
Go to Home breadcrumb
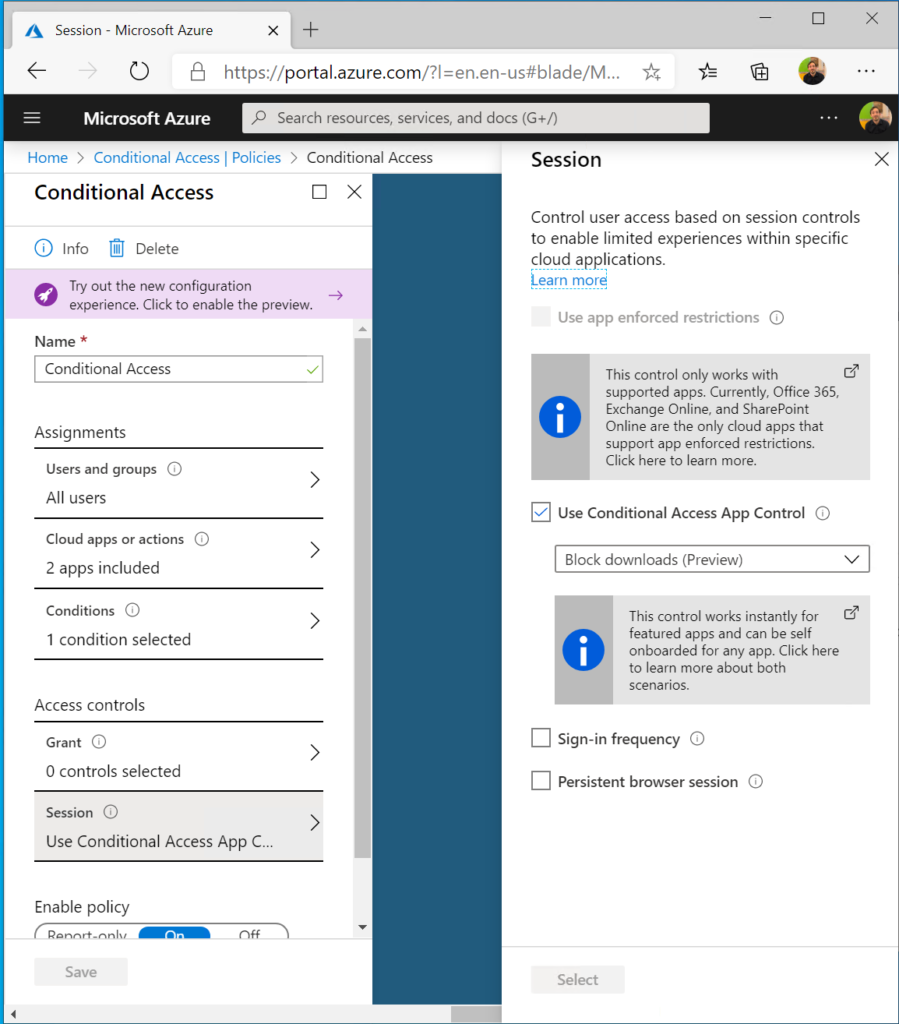(x=48, y=158)
